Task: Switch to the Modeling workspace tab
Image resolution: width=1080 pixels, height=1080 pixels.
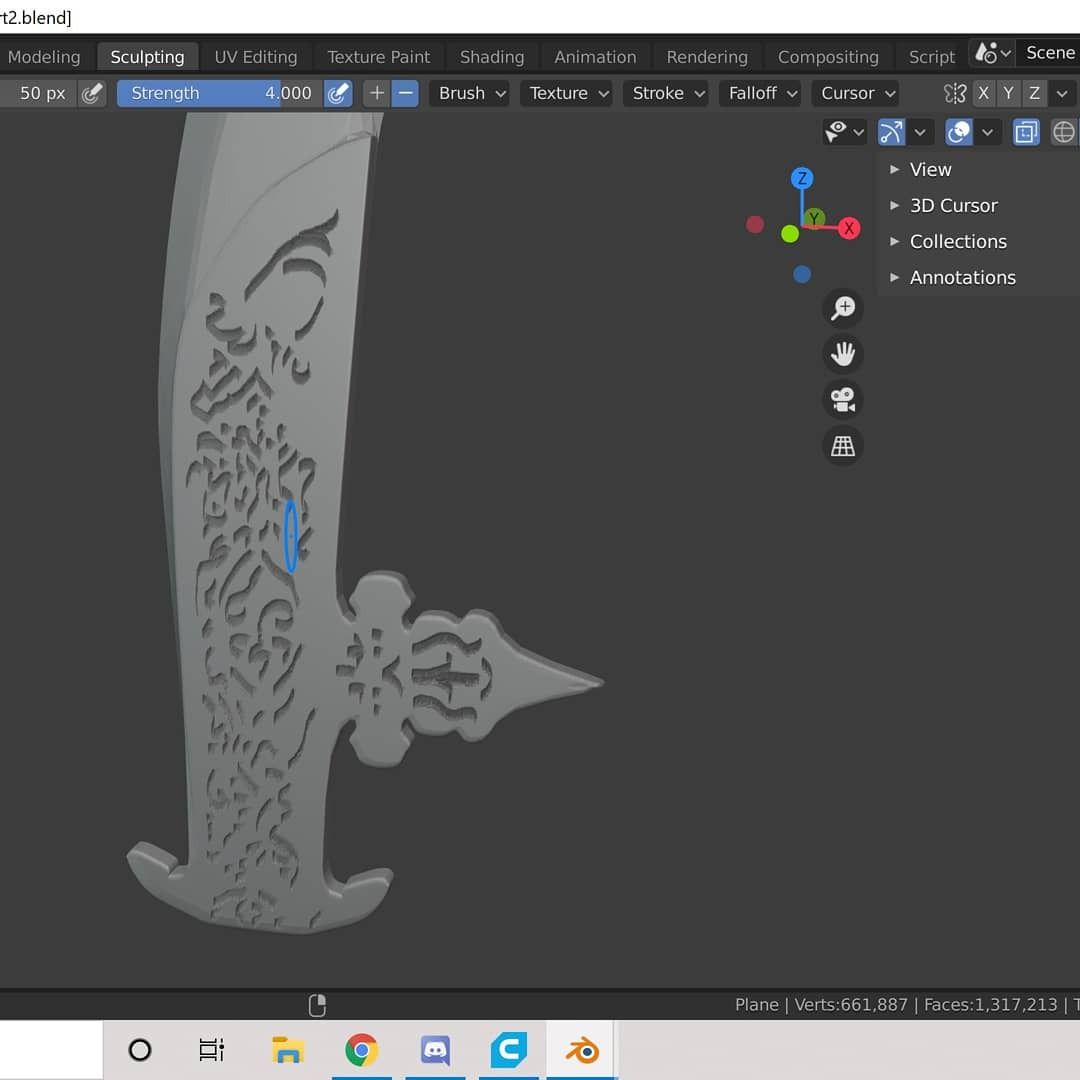Action: coord(44,56)
